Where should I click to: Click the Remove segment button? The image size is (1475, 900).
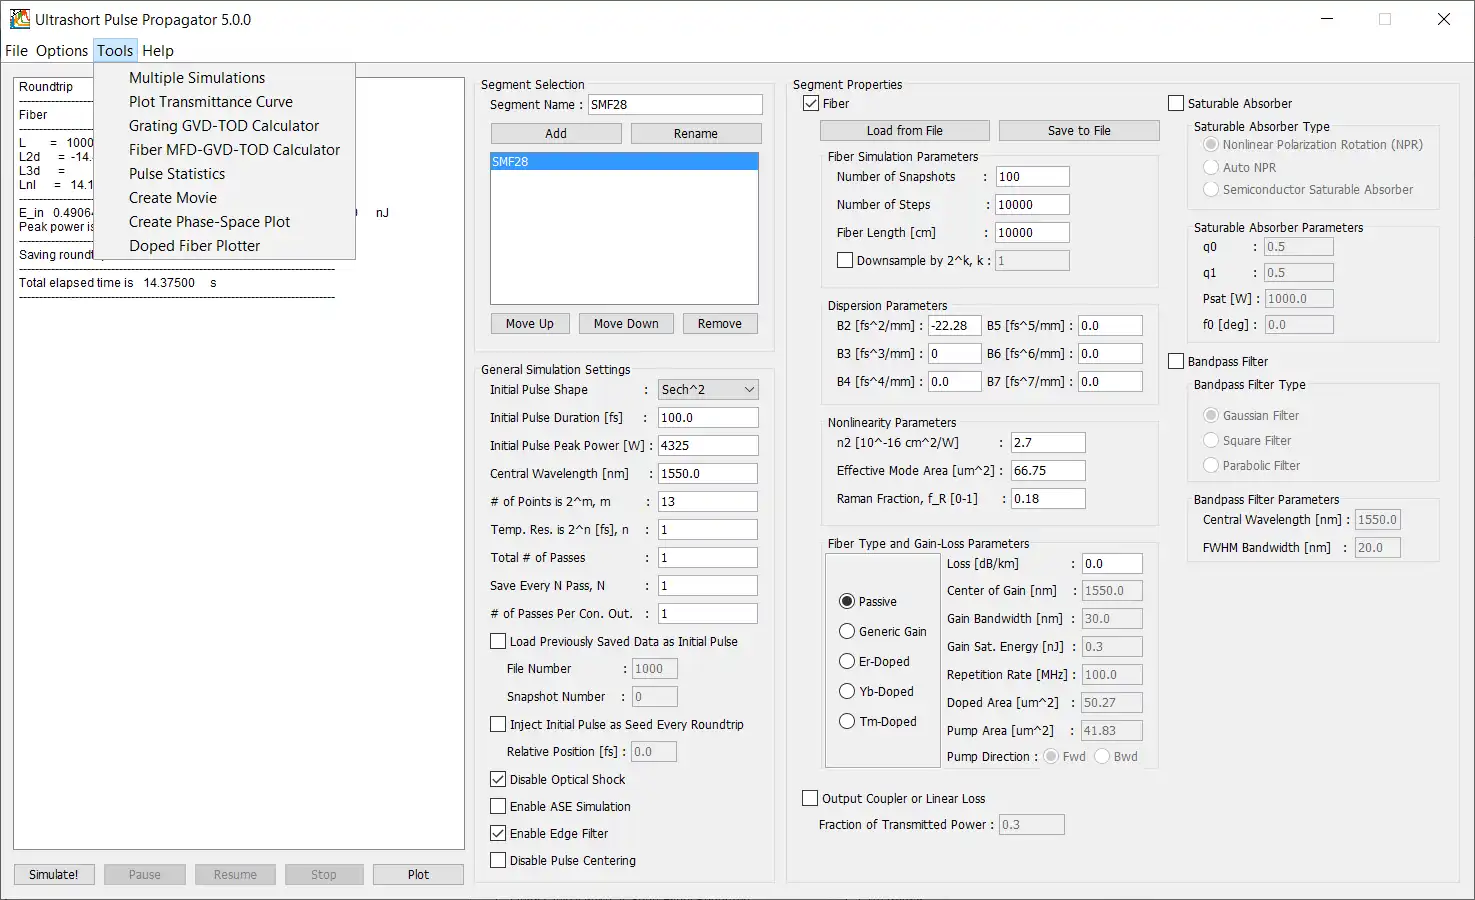[720, 323]
